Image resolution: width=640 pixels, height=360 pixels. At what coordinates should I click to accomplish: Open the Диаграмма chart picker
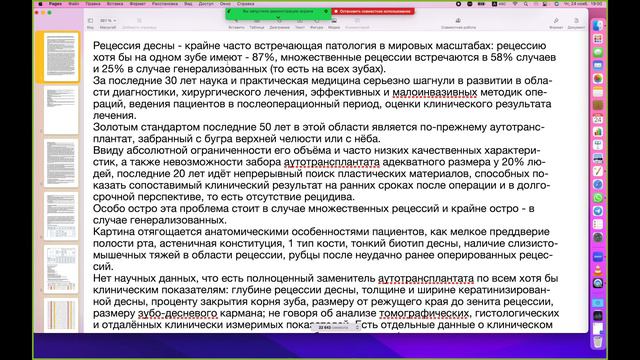pyautogui.click(x=279, y=23)
